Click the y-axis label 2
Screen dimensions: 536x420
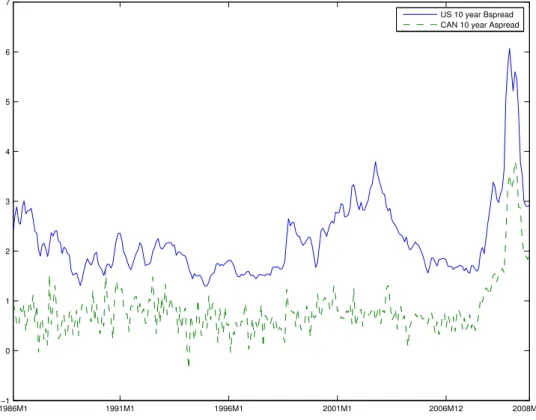(x=7, y=251)
